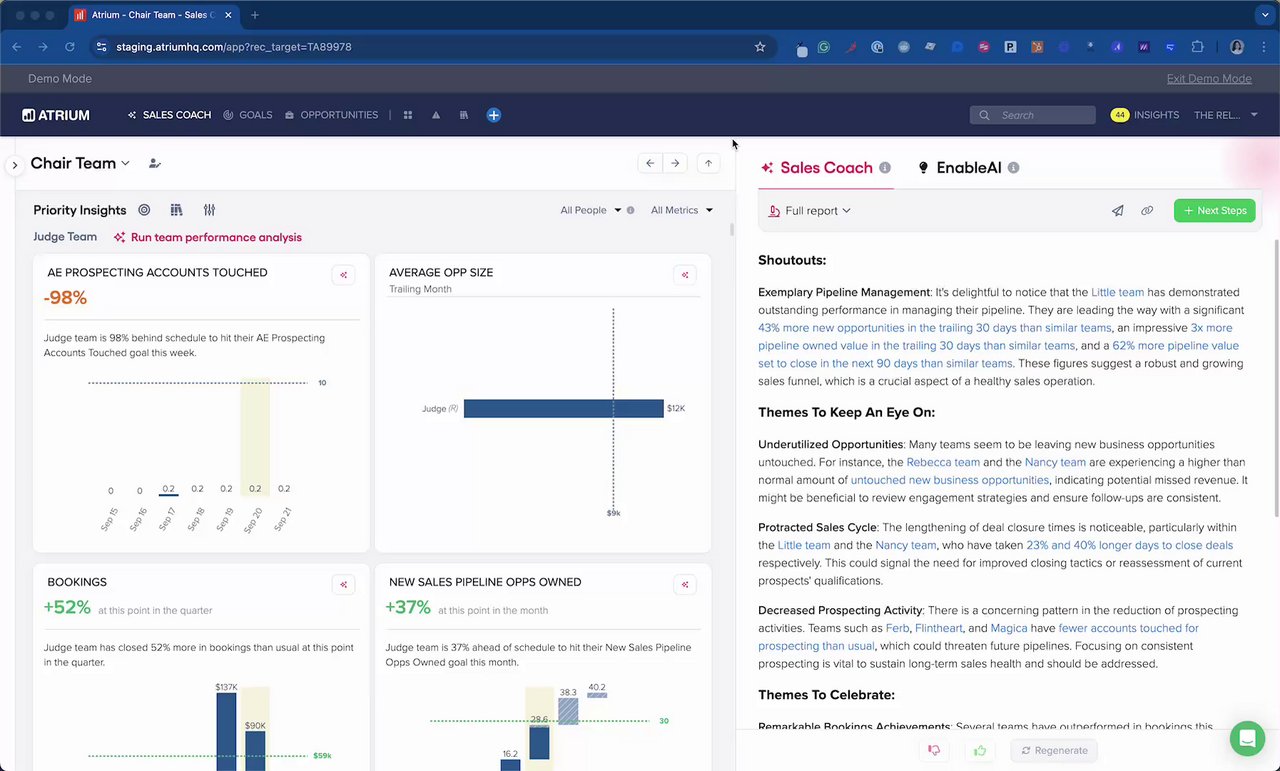Go to next team with right arrow
The width and height of the screenshot is (1280, 771).
coord(675,163)
